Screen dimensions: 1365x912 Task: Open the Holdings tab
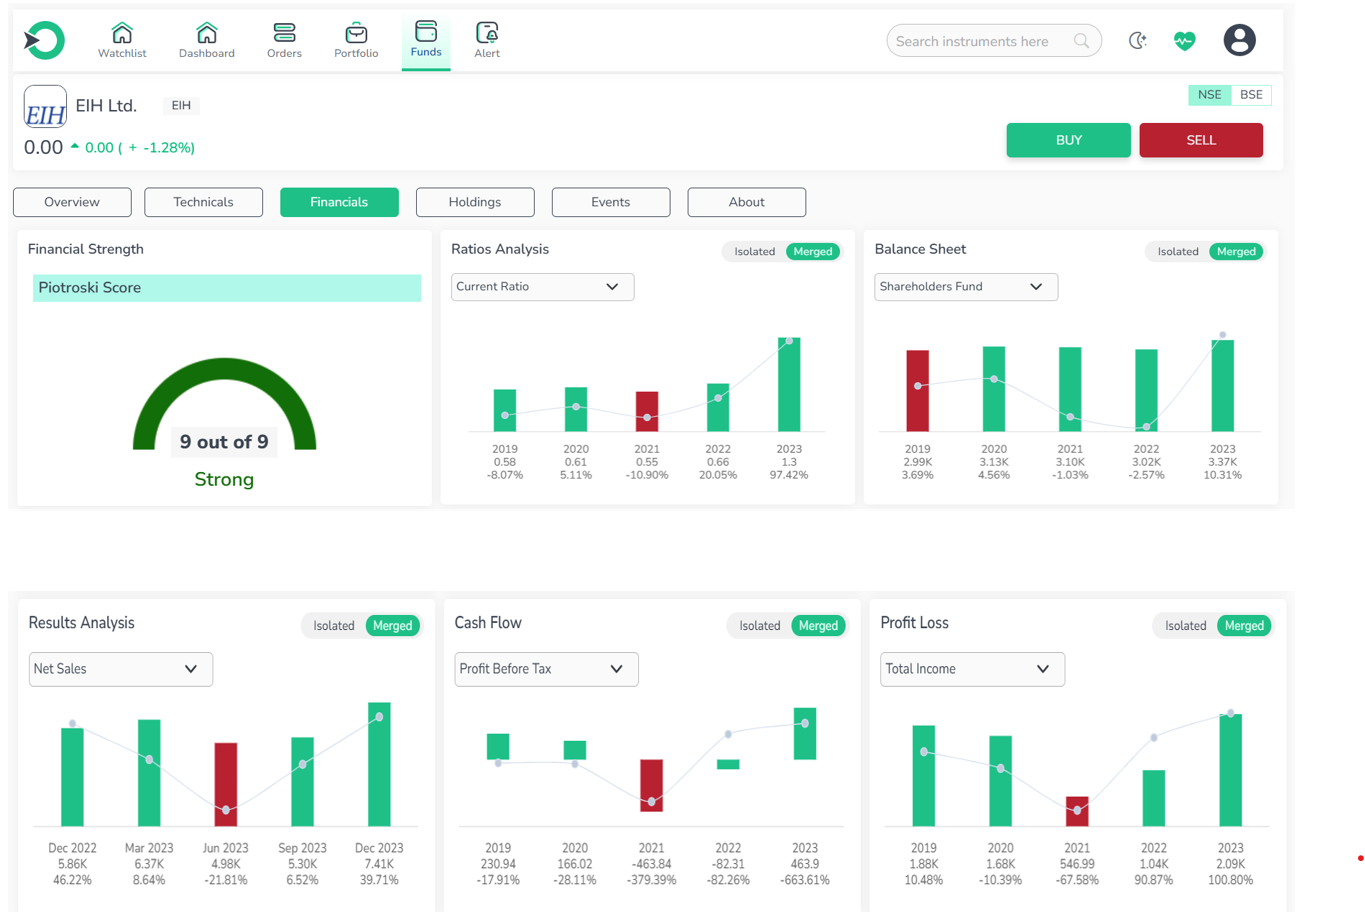pyautogui.click(x=475, y=202)
